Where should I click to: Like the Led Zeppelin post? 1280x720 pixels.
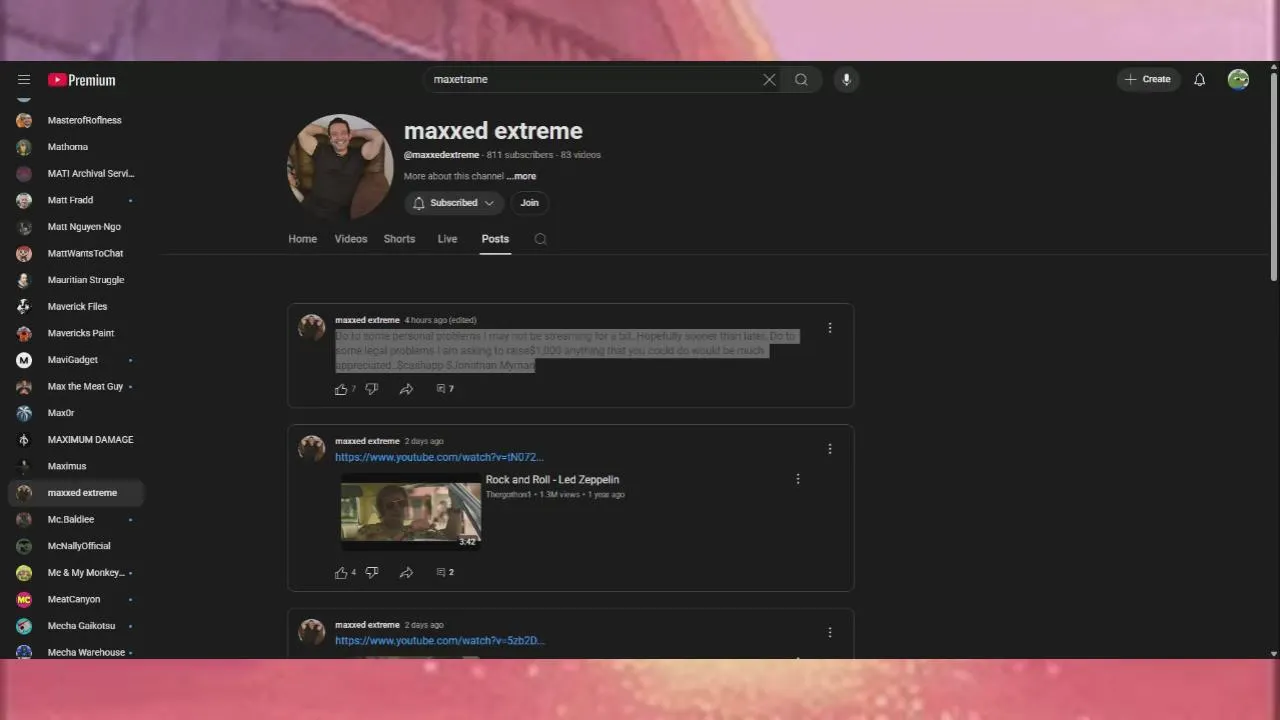pyautogui.click(x=341, y=573)
